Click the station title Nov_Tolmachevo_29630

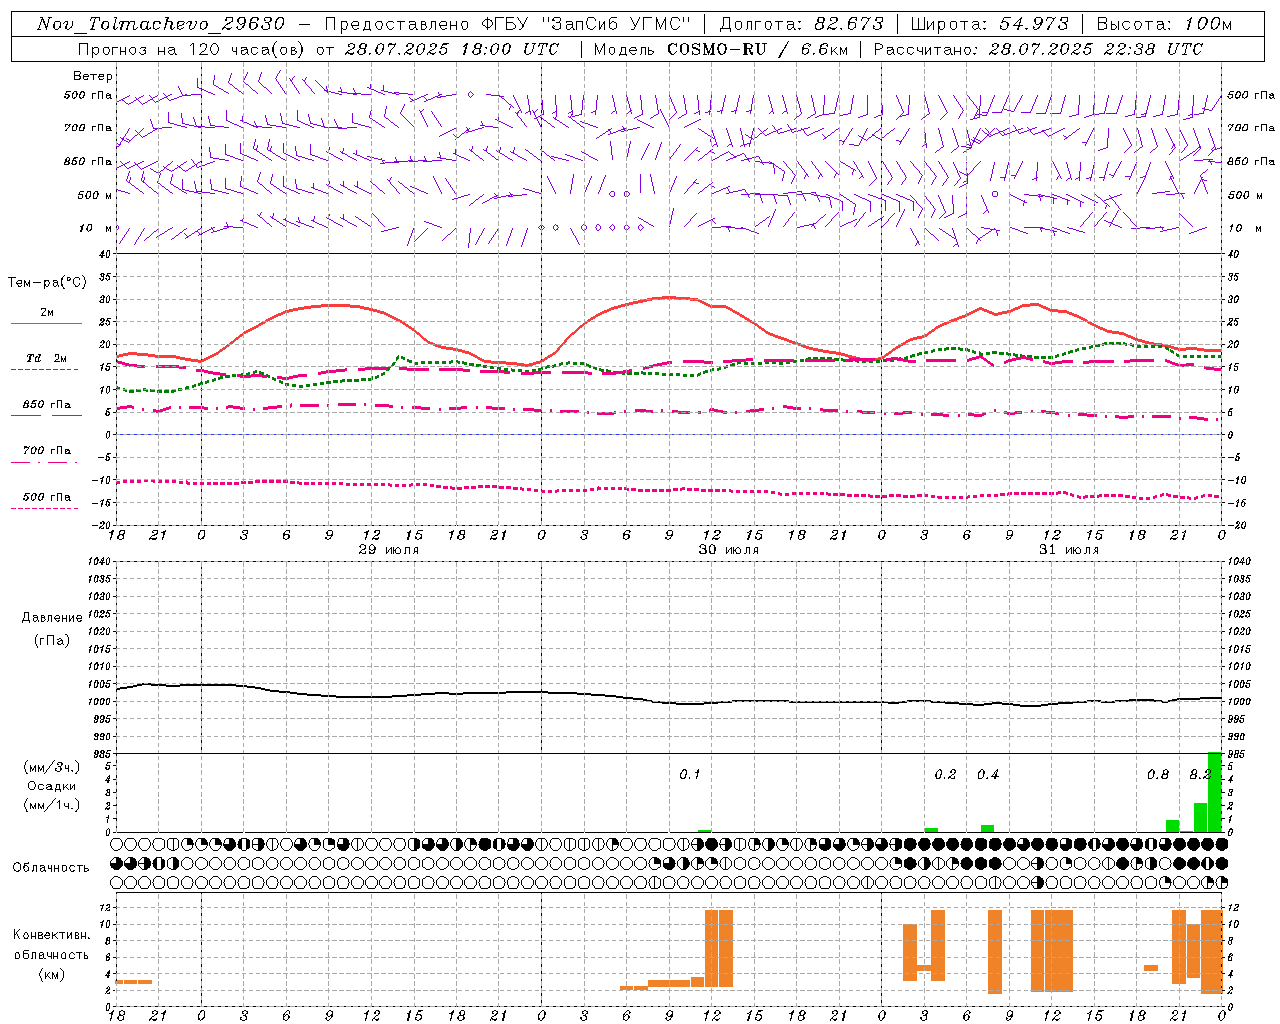(161, 24)
